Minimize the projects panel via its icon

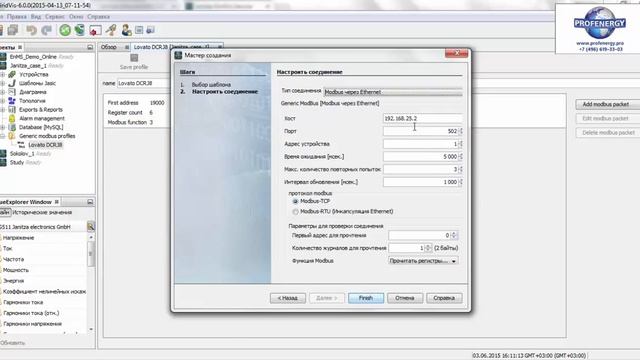click(90, 47)
